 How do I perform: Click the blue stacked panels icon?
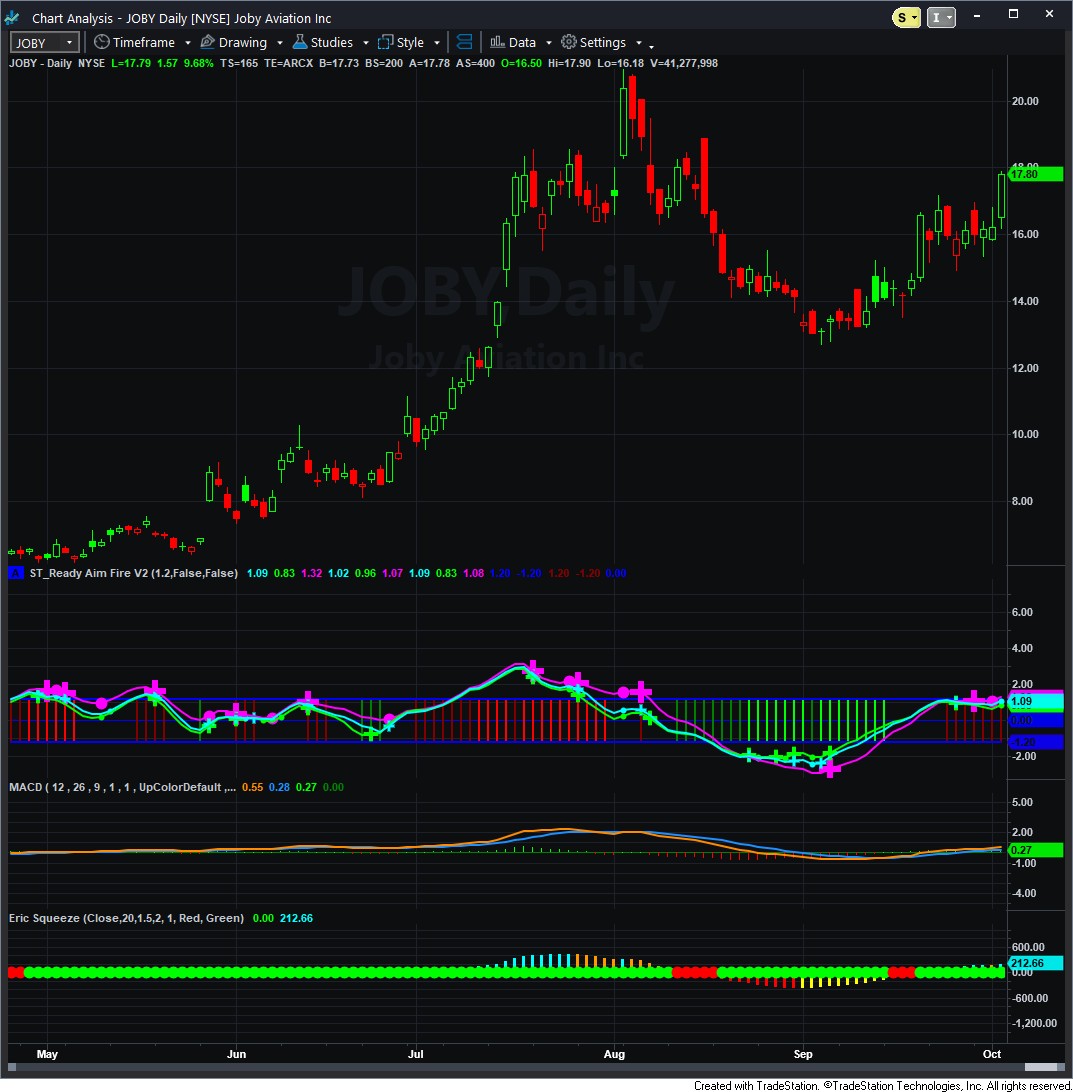click(464, 42)
